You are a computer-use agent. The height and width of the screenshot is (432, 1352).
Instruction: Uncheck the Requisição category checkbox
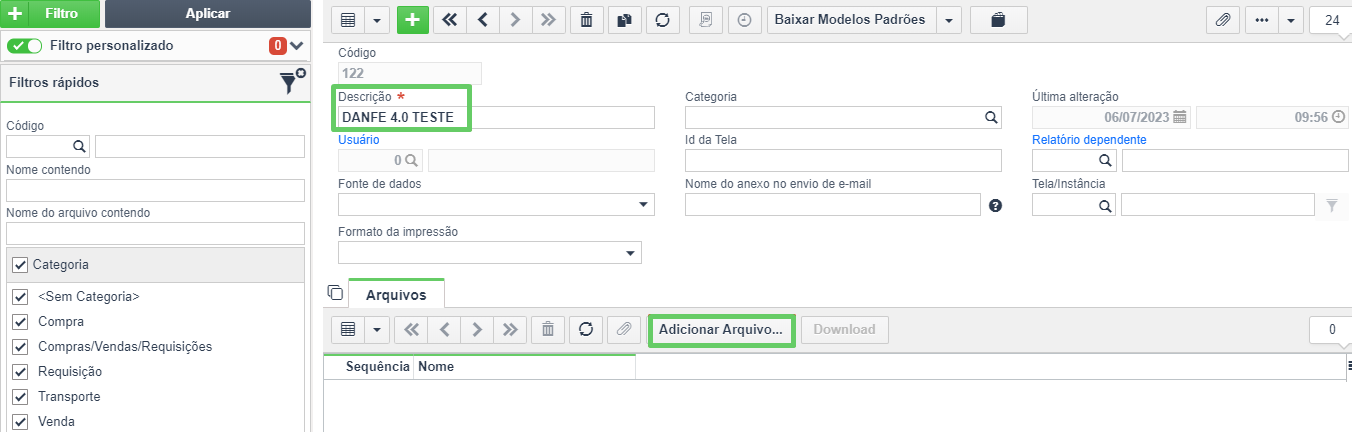(x=19, y=372)
